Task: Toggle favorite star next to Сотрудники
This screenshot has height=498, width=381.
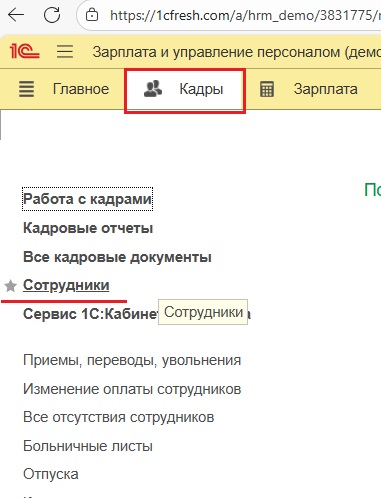Action: point(11,286)
